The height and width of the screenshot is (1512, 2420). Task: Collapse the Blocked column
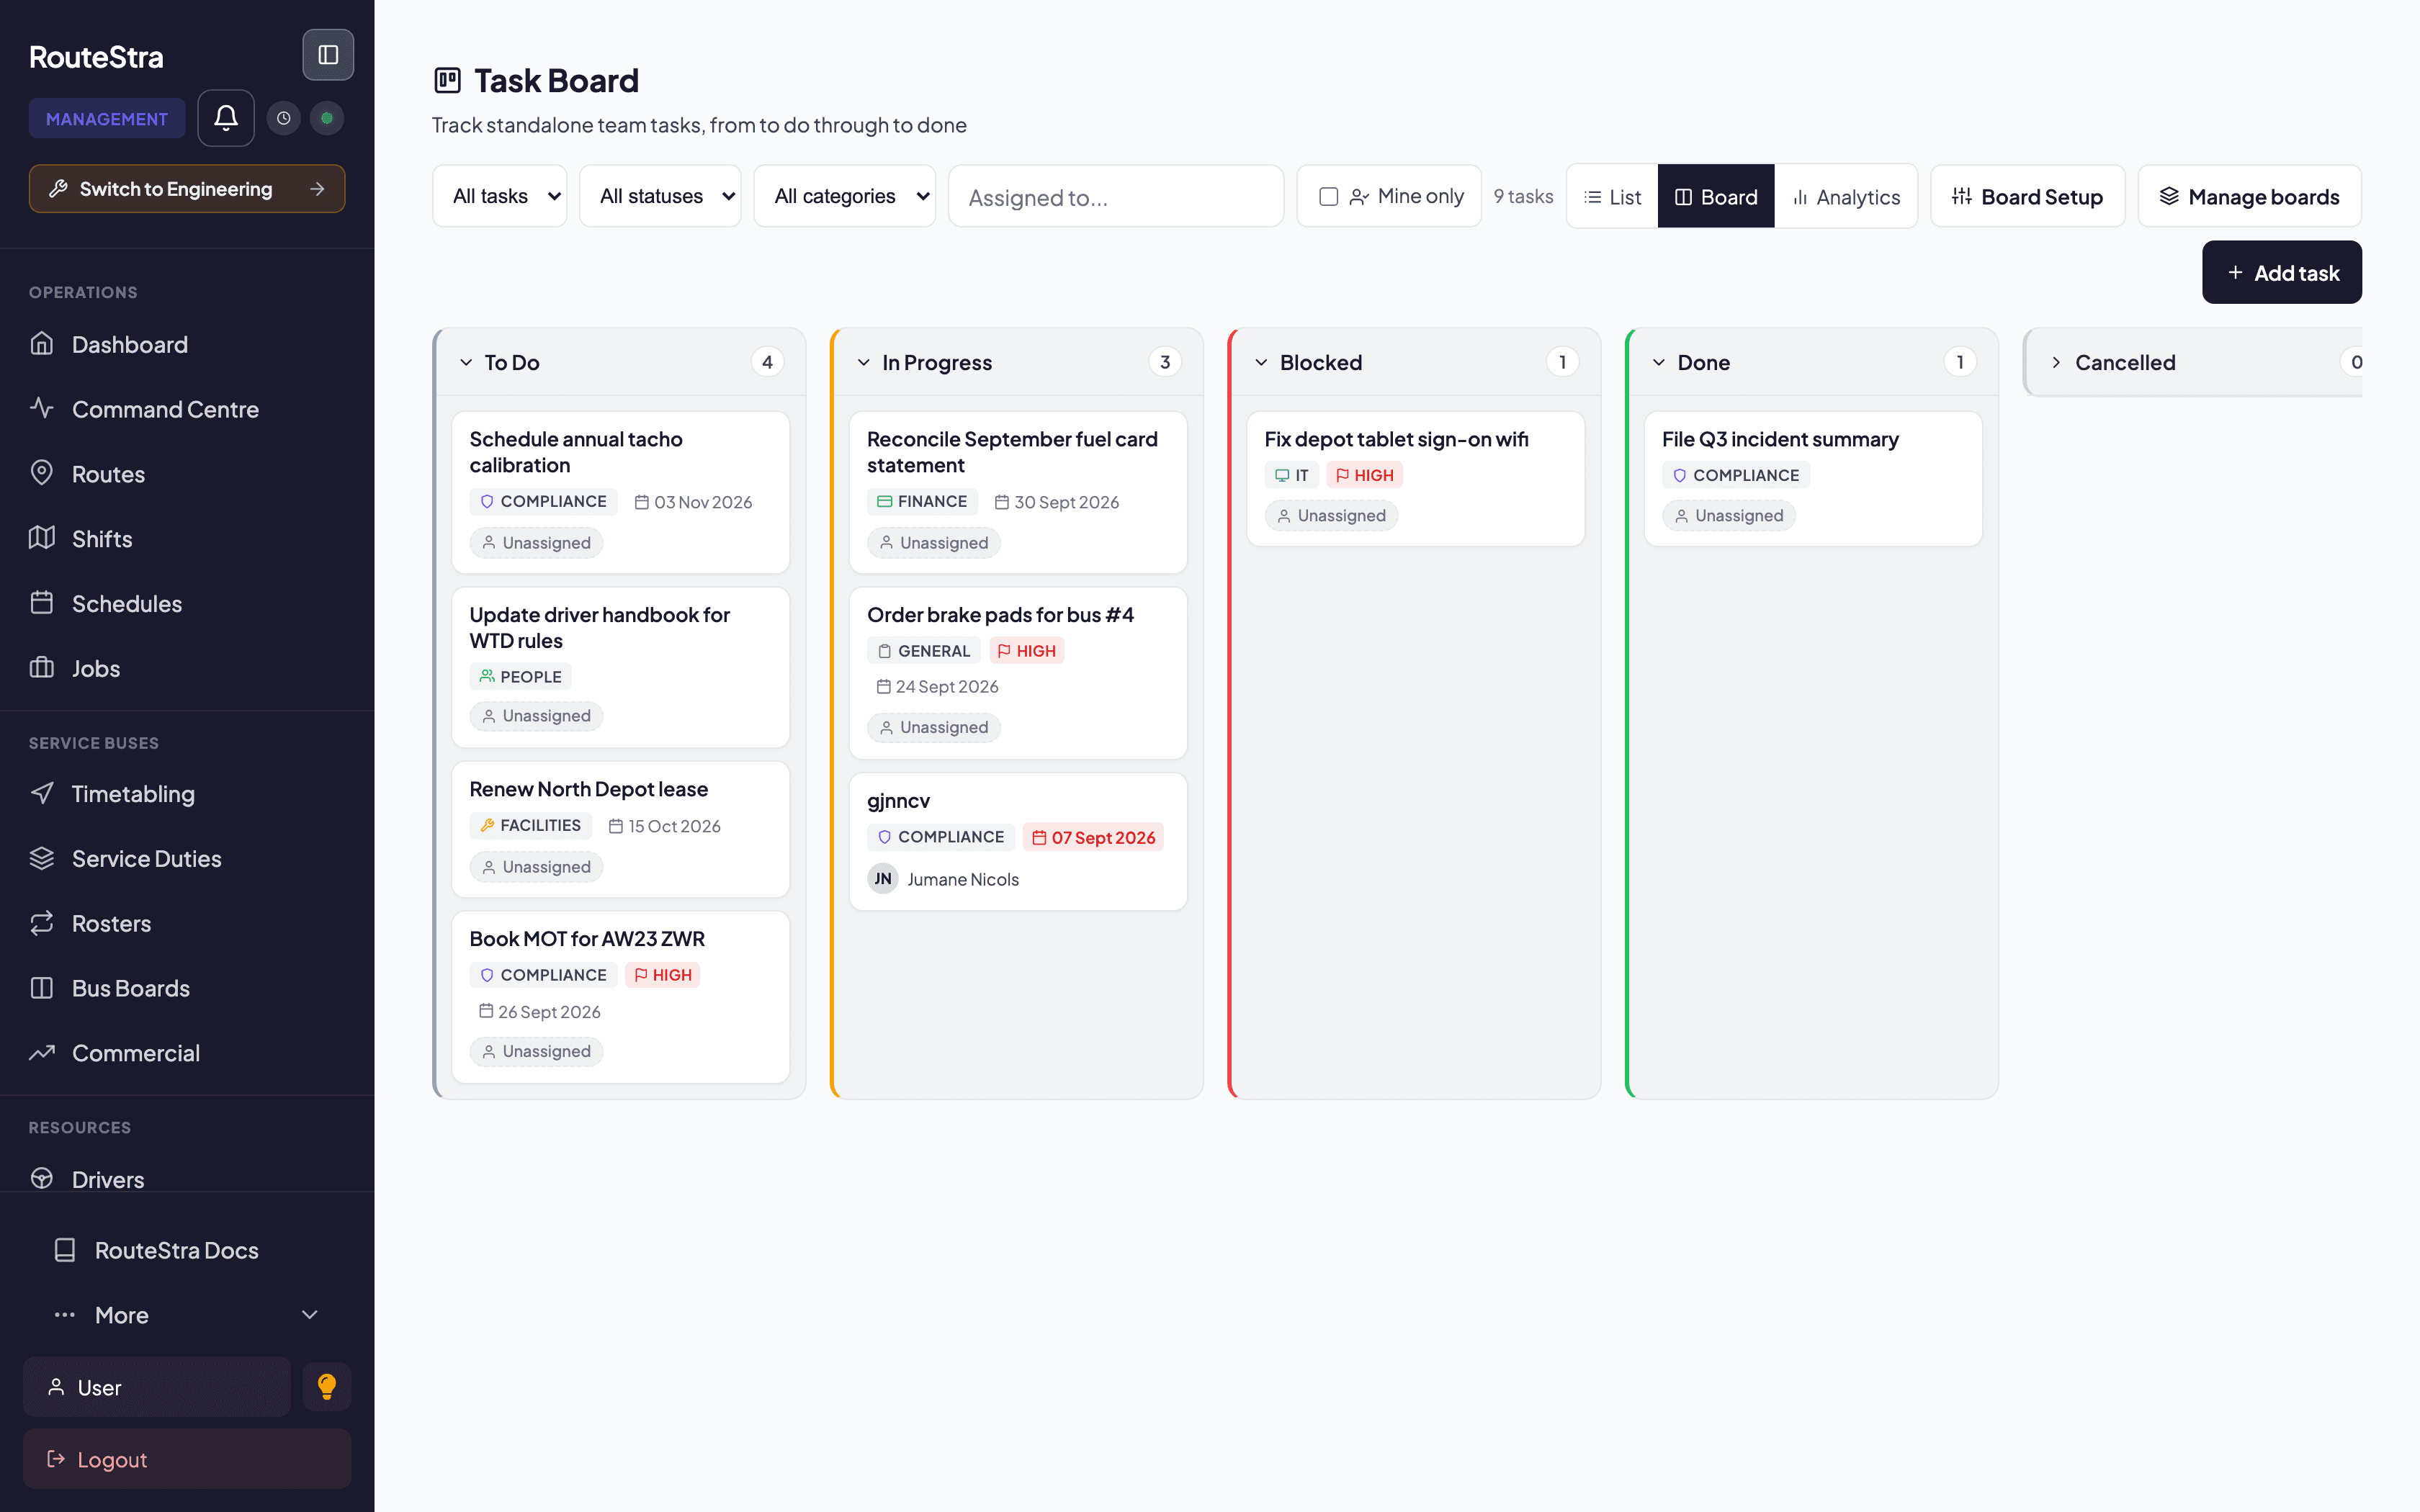1261,362
